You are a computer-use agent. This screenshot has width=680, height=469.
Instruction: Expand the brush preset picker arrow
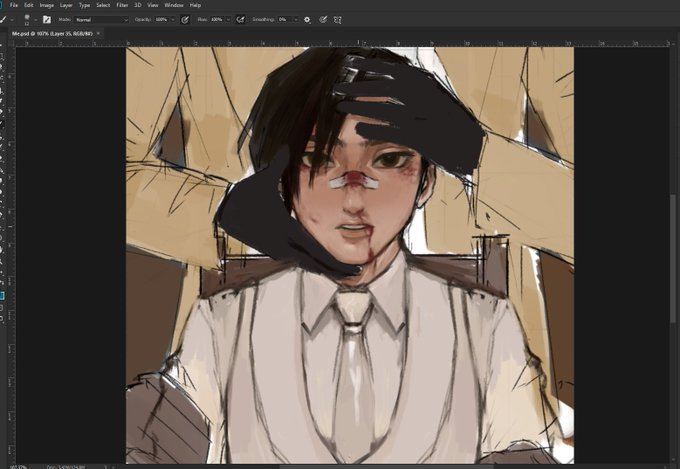(x=36, y=20)
